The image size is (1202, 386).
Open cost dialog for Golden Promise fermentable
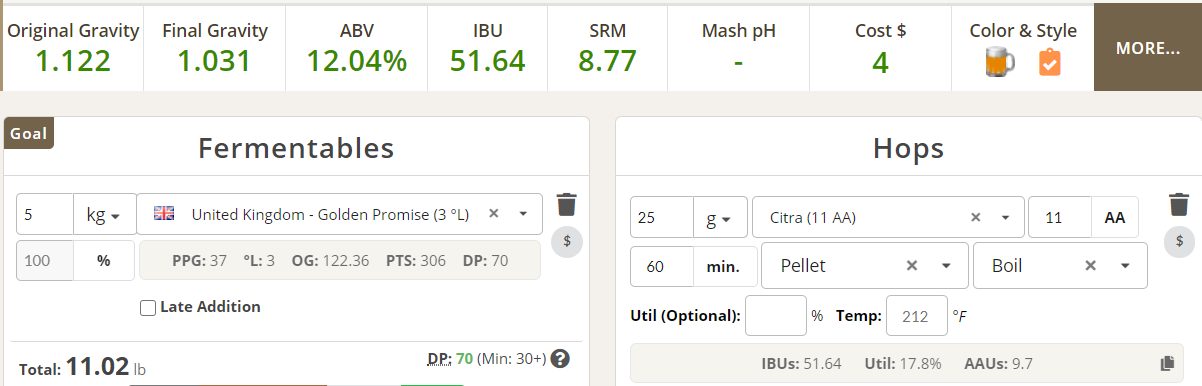(567, 241)
